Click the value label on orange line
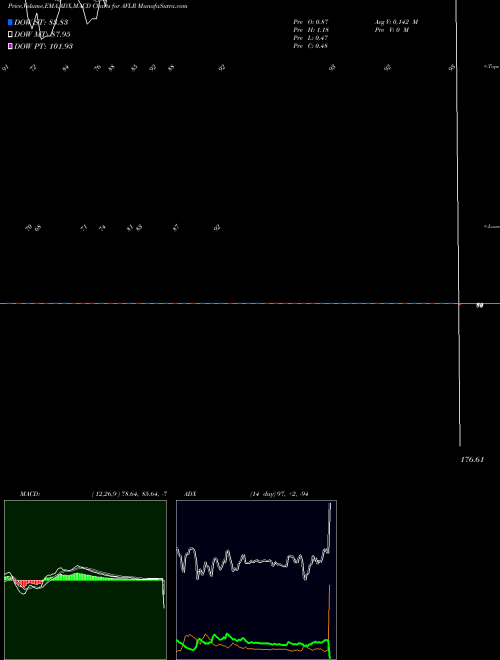 pos(479,306)
